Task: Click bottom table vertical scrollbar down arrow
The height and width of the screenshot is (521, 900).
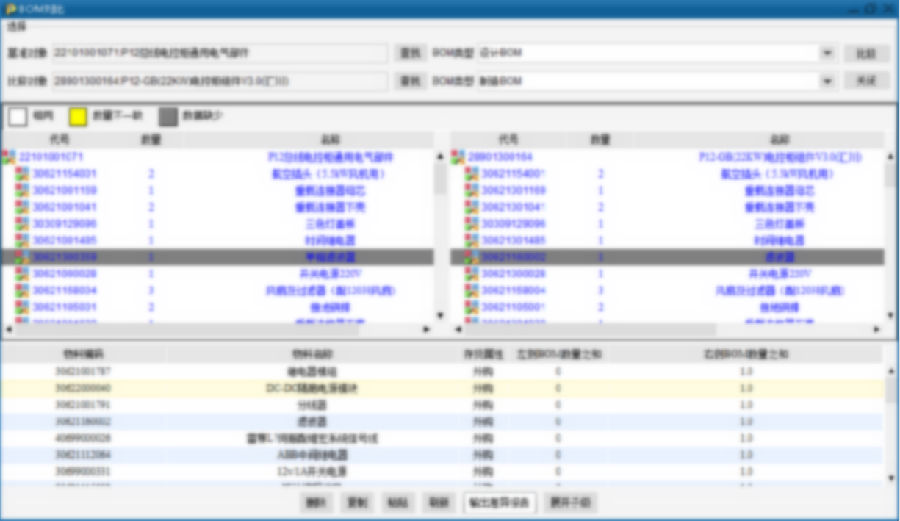Action: (891, 477)
